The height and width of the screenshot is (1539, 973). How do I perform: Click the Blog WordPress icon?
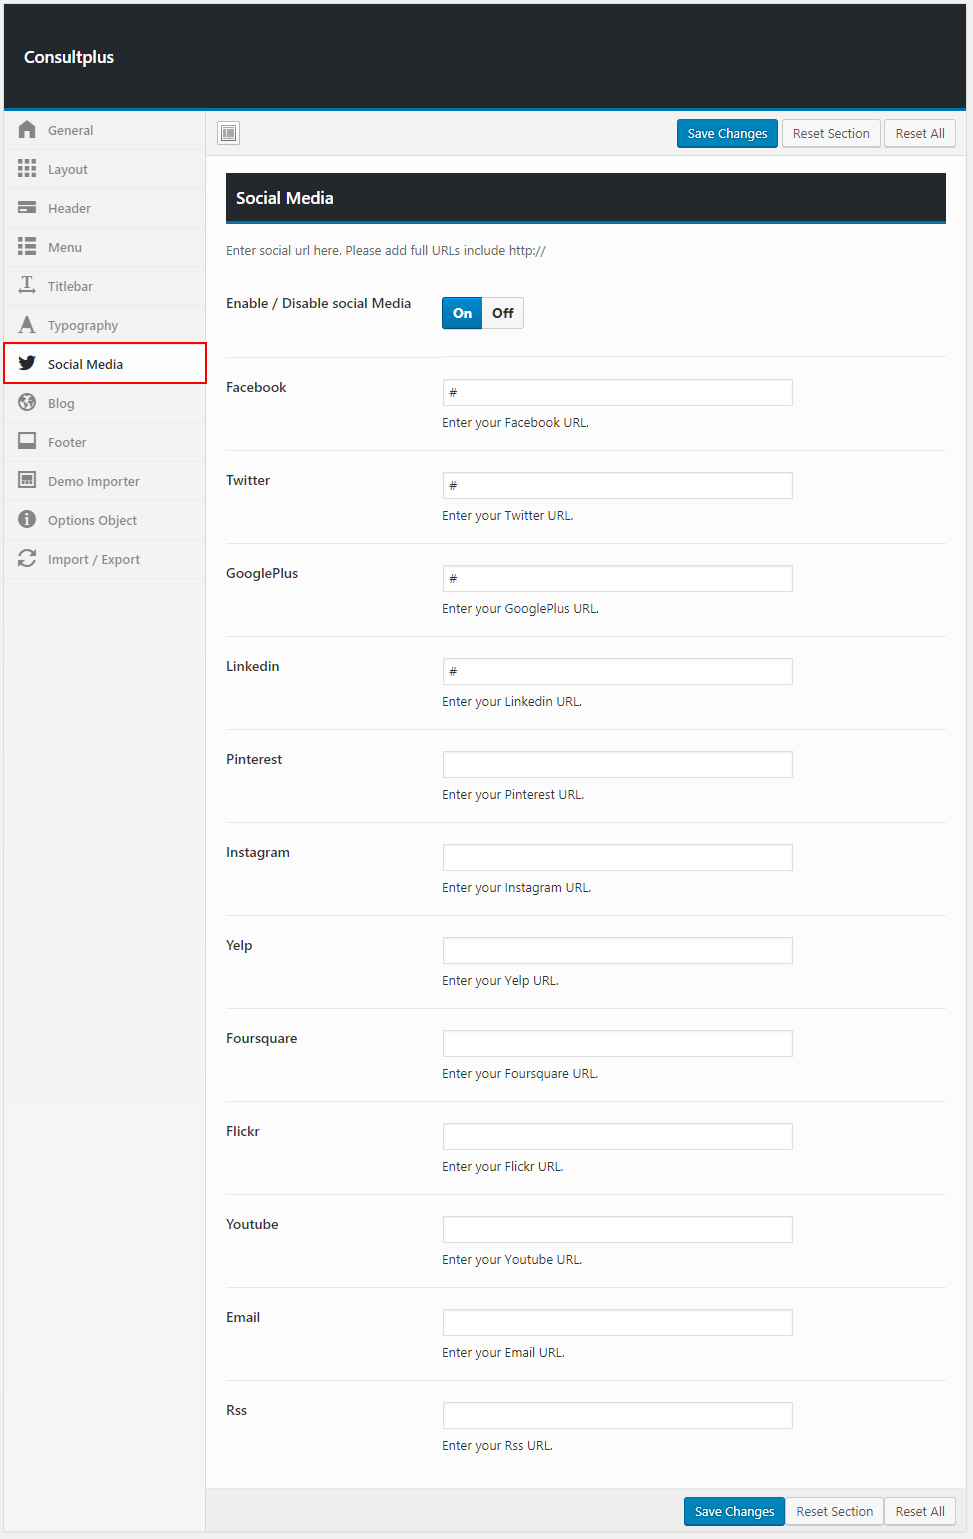coord(27,403)
